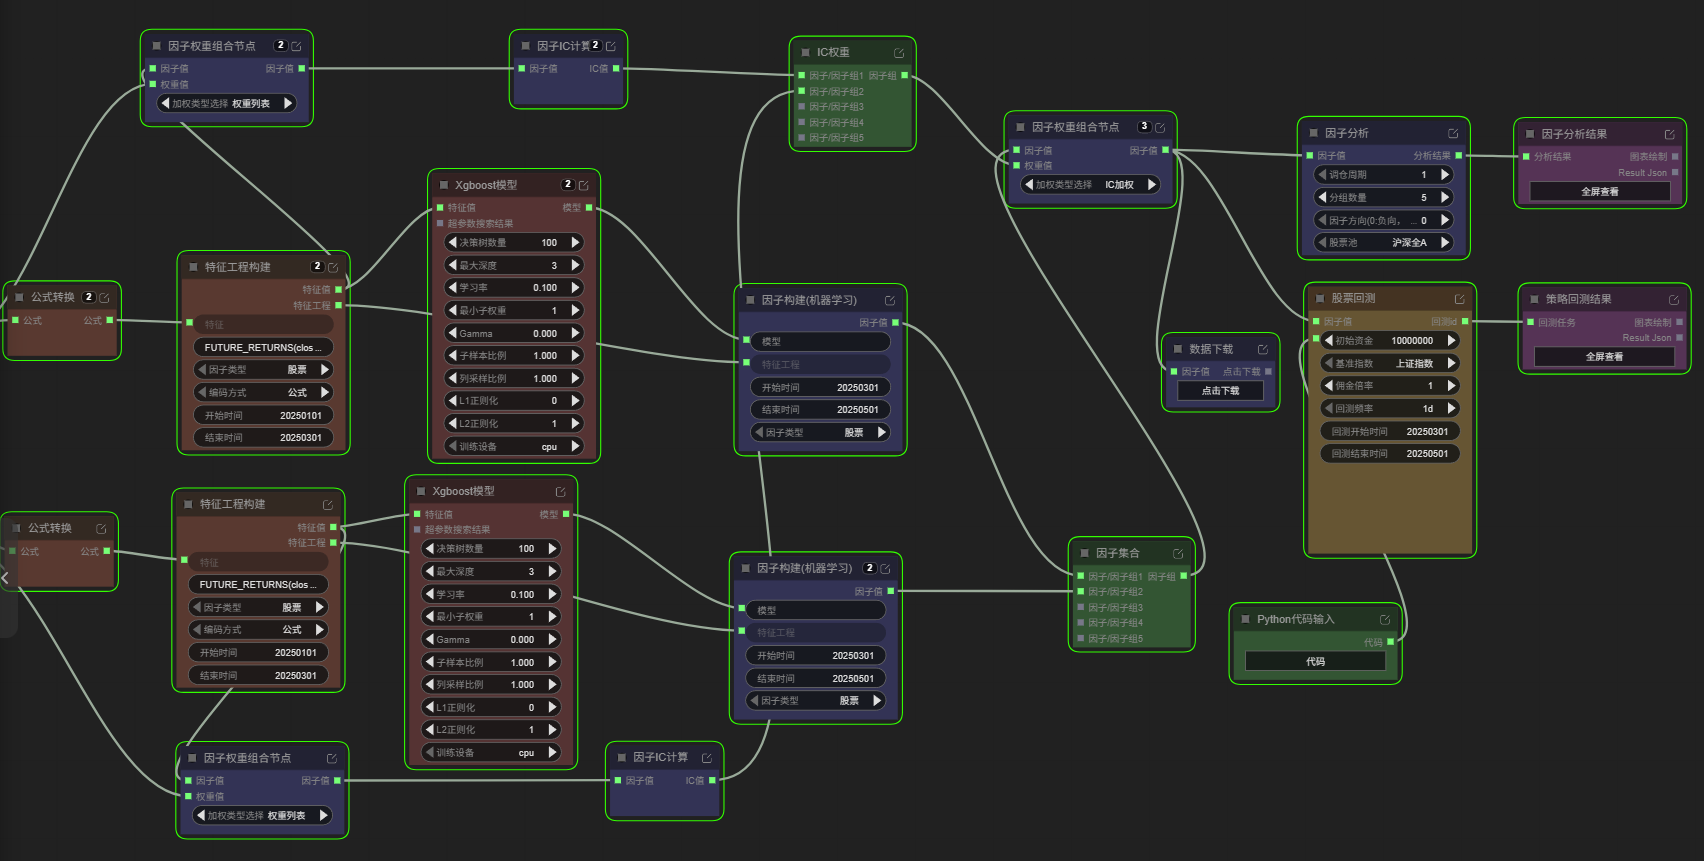
Task: Collapse the 因子集合 node via its title square
Action: click(x=1084, y=553)
